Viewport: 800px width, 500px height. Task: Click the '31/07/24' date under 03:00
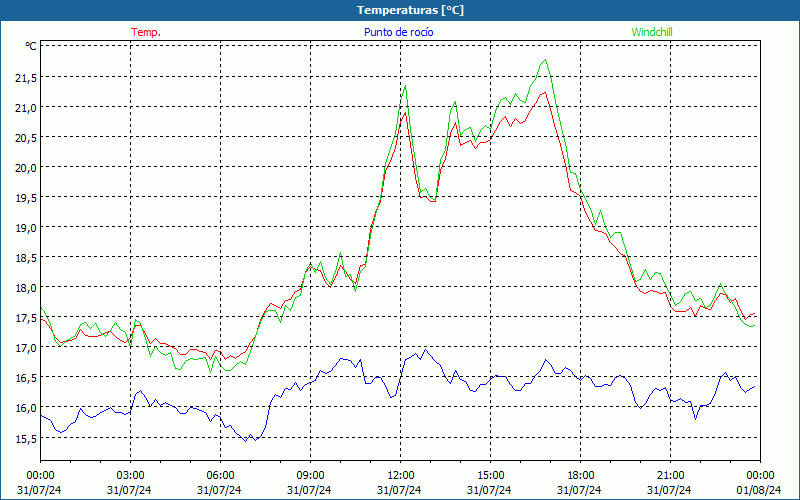coord(130,490)
